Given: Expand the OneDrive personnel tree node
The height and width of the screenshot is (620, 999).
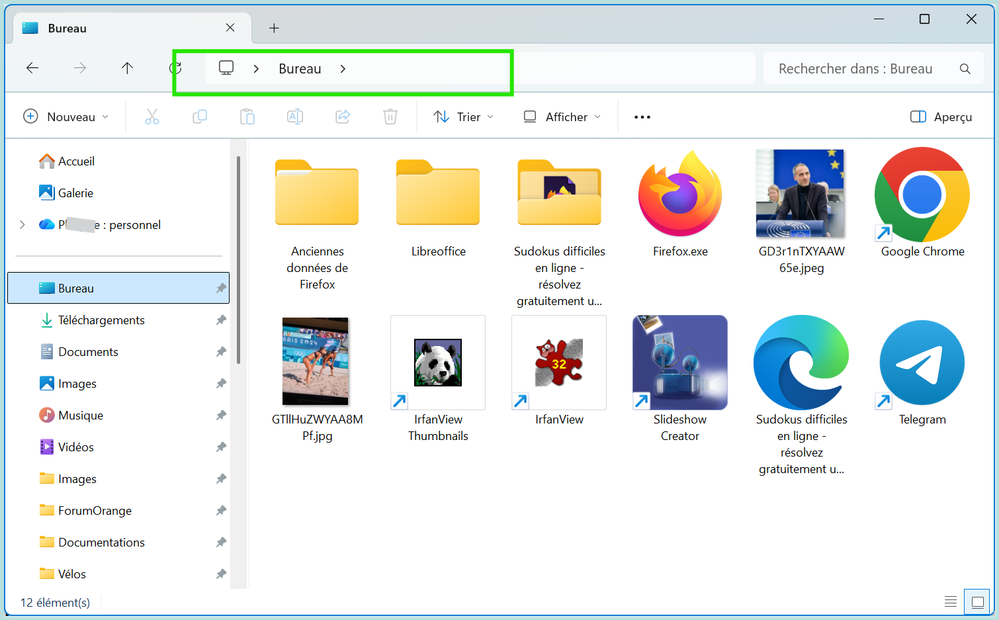Looking at the screenshot, I should click(x=22, y=224).
